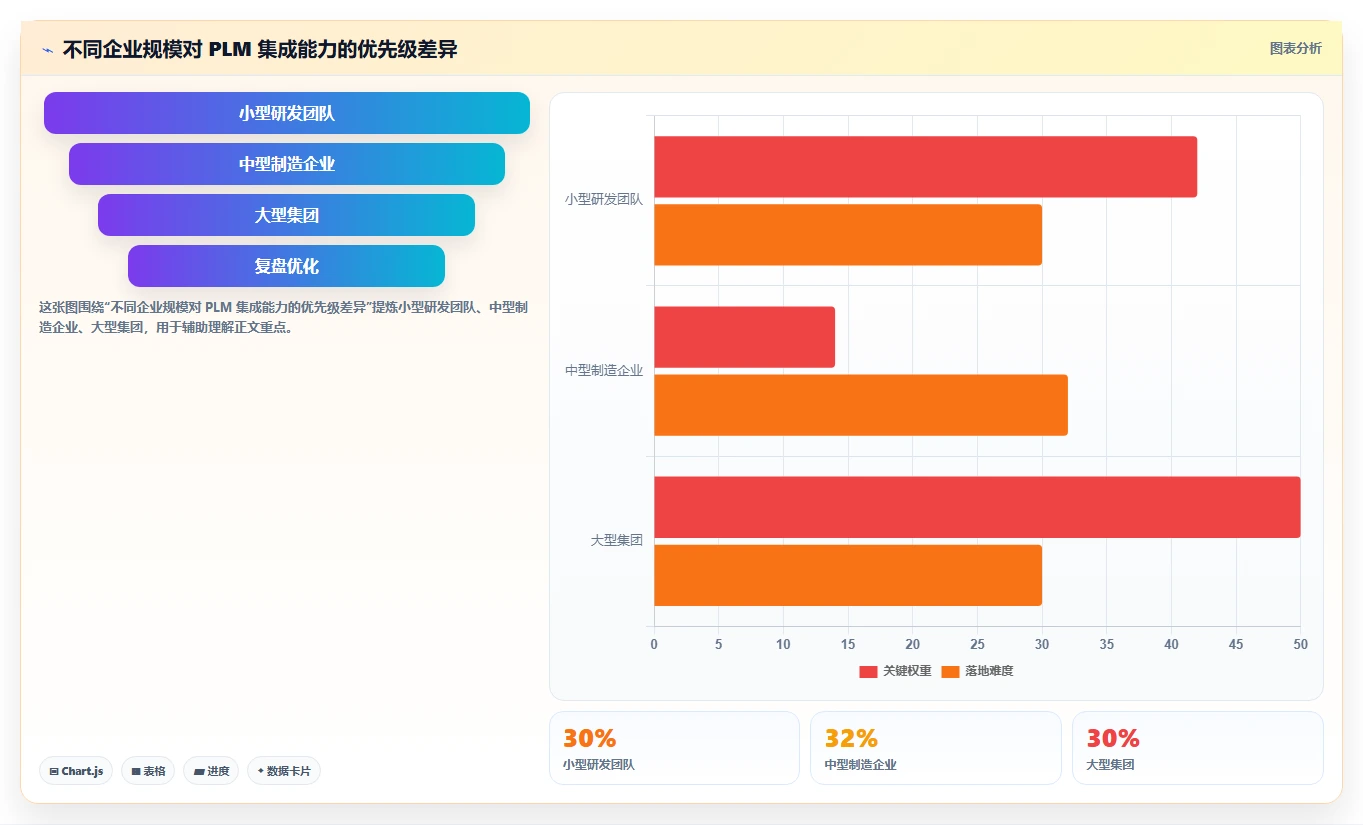
Task: Open the 30% 大型集团 data card
Action: [x=1197, y=748]
